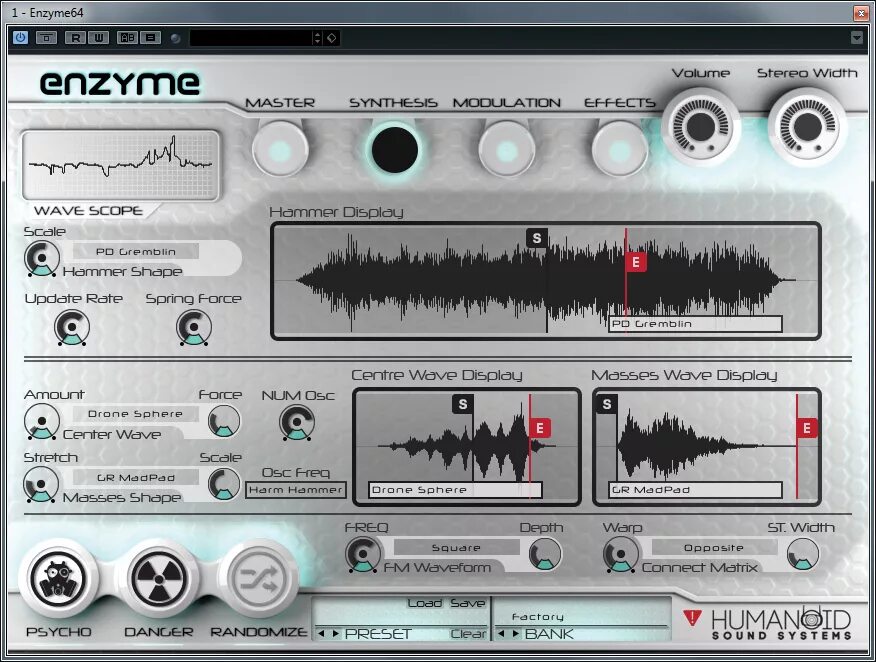Click the S marker in Masses Wave Display
Viewport: 876px width, 662px height.
click(x=607, y=404)
